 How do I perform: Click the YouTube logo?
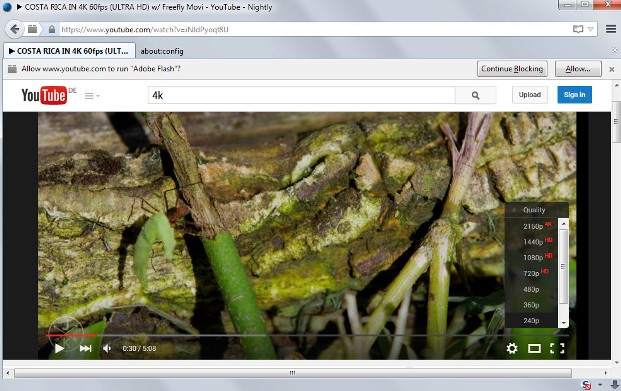tap(44, 95)
